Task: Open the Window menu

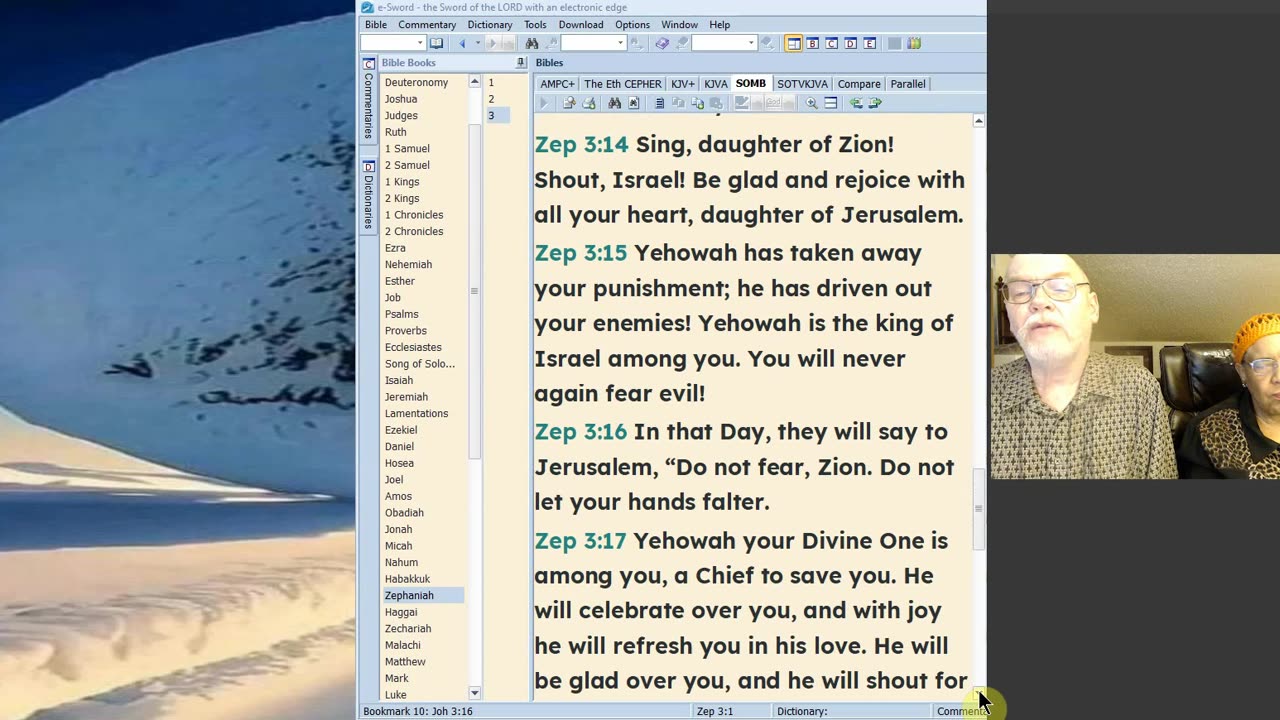Action: click(x=680, y=24)
